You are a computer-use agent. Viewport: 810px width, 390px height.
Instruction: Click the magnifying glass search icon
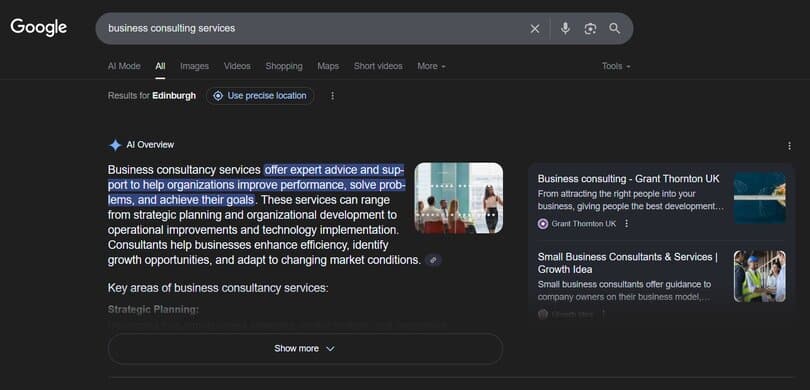614,28
